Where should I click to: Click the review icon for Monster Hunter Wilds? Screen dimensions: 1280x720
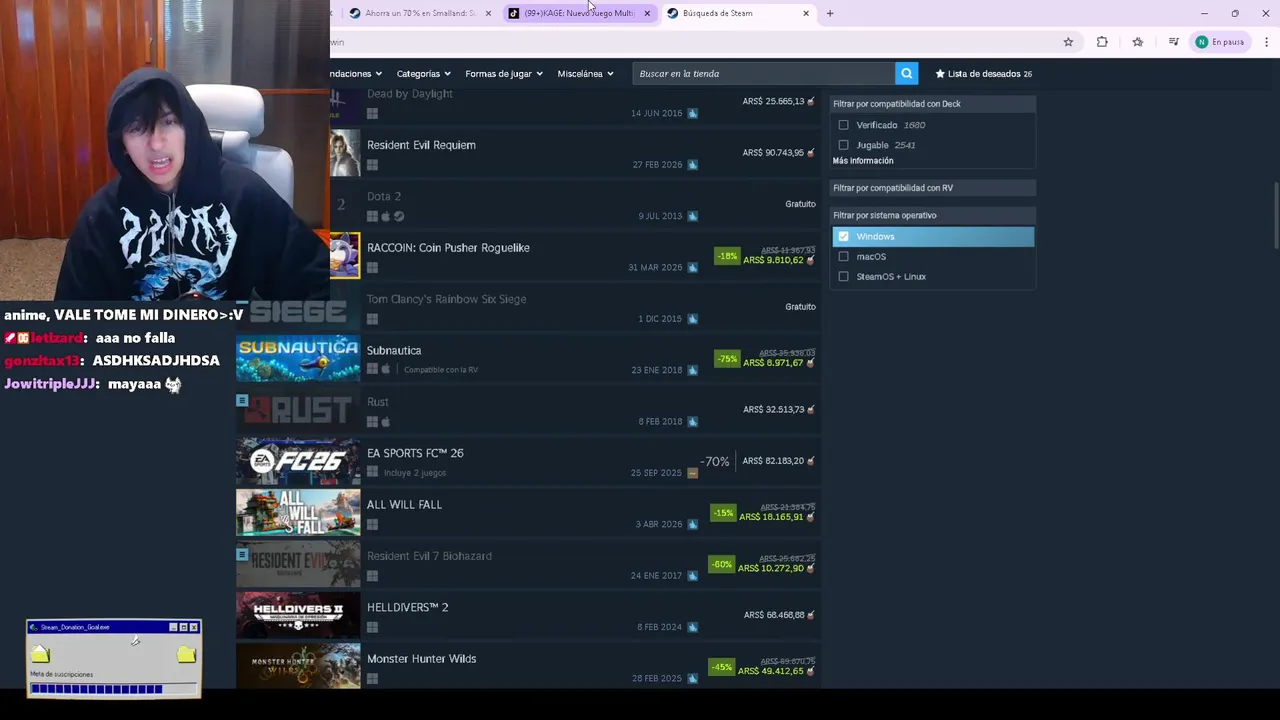point(692,678)
